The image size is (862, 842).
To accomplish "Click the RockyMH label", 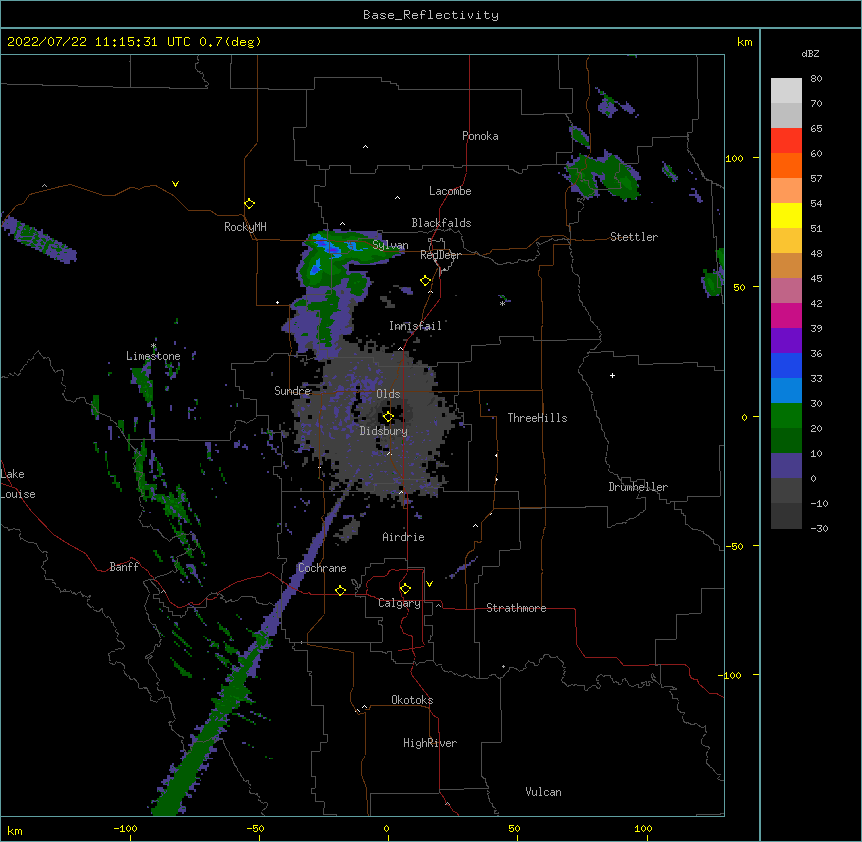I will click(x=245, y=227).
